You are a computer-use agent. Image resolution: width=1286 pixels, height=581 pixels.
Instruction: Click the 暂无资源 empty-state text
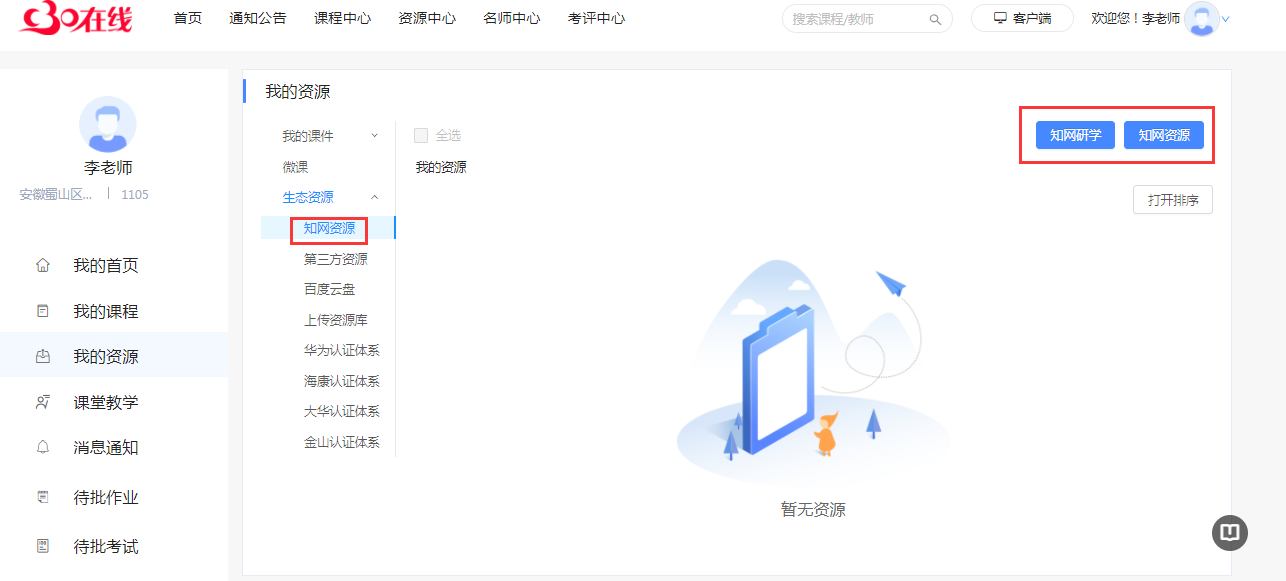pos(813,510)
